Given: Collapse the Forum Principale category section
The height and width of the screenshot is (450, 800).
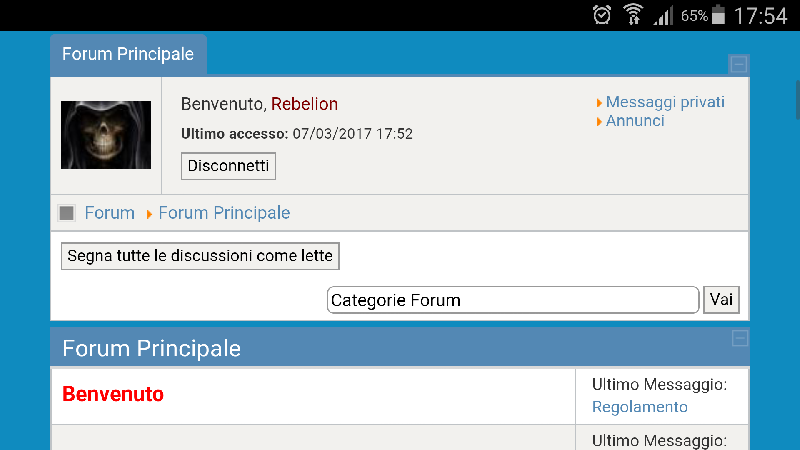Looking at the screenshot, I should tap(740, 338).
